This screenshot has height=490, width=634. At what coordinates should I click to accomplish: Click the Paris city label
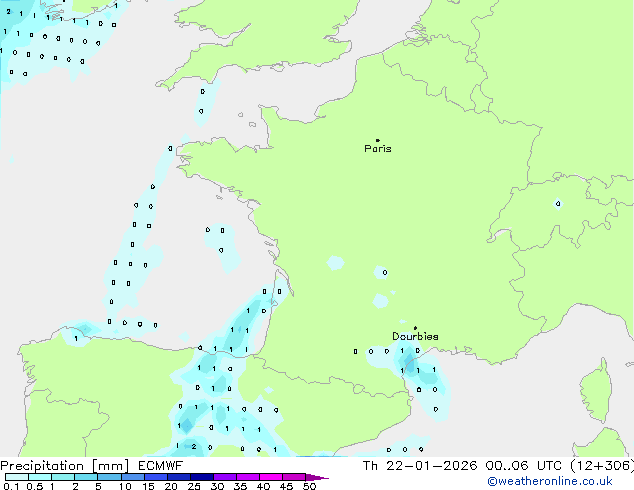pyautogui.click(x=378, y=149)
